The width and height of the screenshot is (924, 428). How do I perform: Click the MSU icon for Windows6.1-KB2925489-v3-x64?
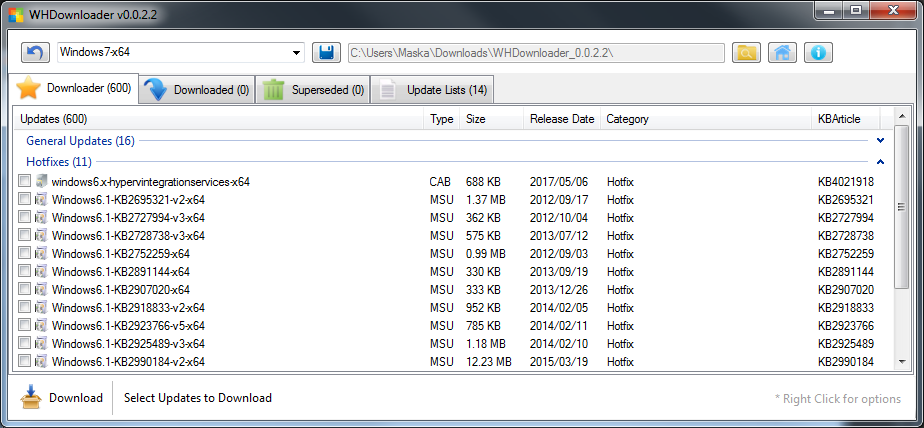[x=41, y=343]
